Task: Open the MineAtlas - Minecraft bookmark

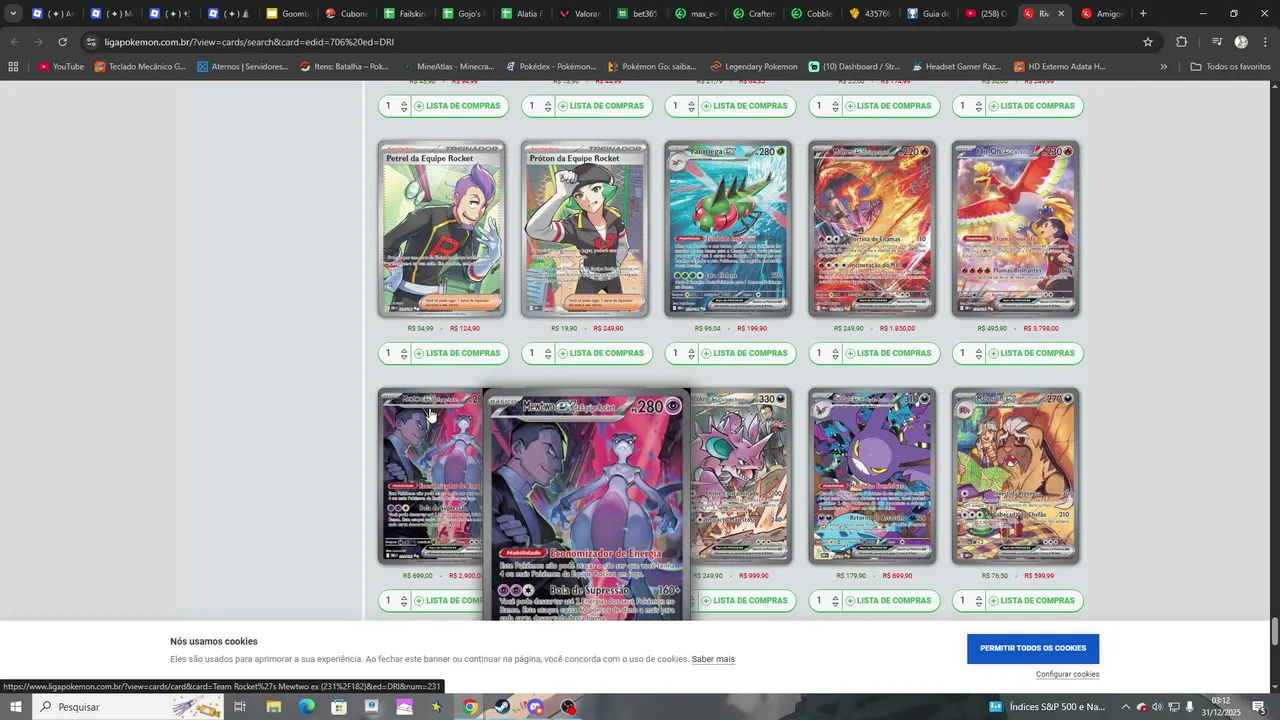Action: (447, 67)
